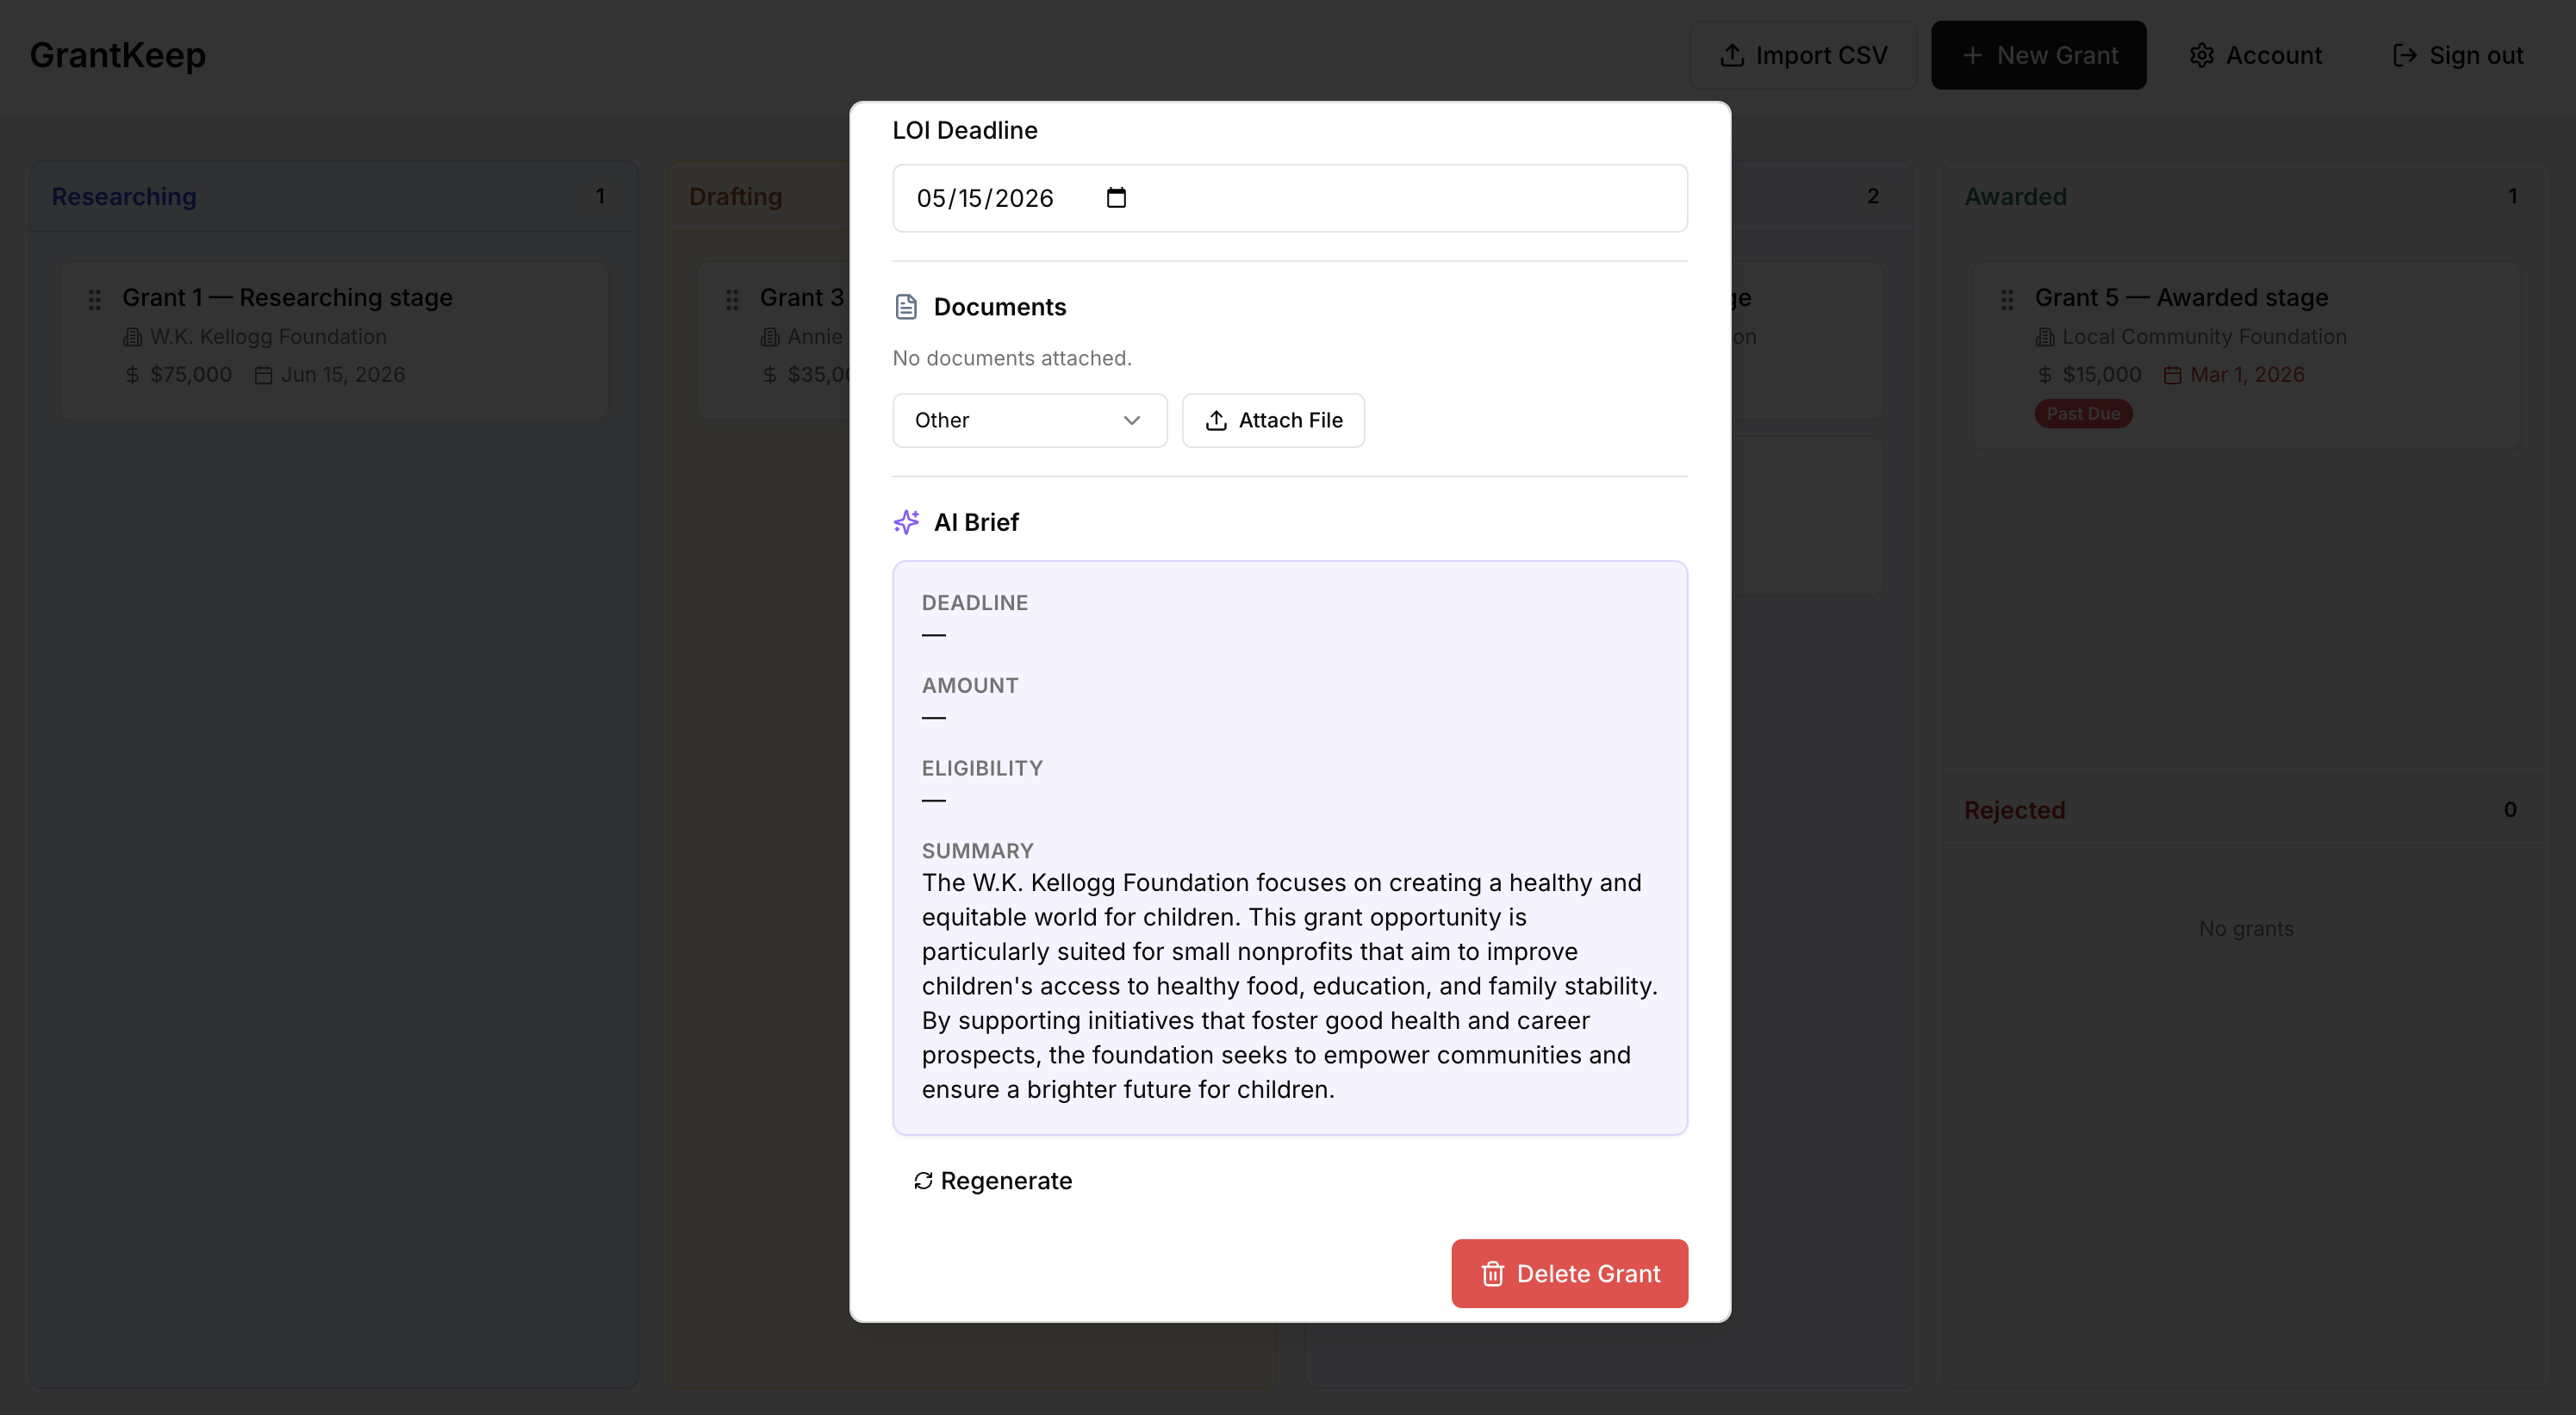Click the red Delete Grant button

(x=1569, y=1273)
